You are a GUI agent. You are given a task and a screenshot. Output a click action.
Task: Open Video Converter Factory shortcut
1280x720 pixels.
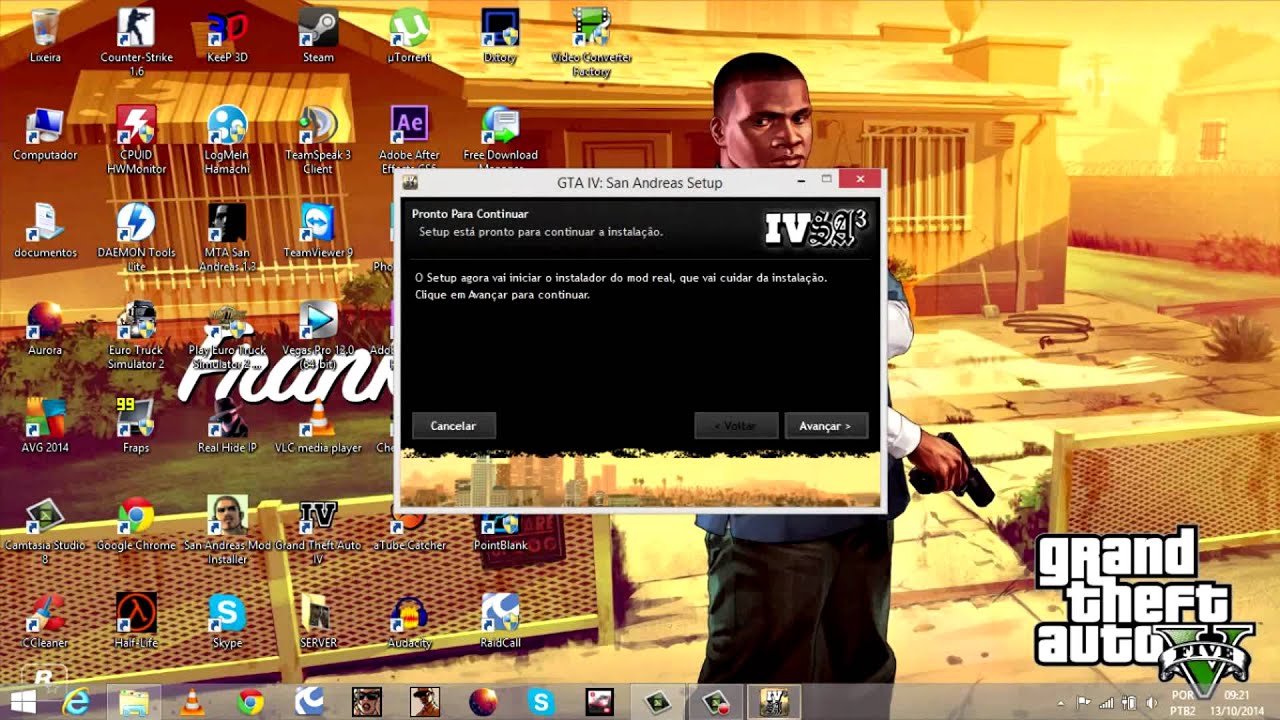pyautogui.click(x=591, y=42)
